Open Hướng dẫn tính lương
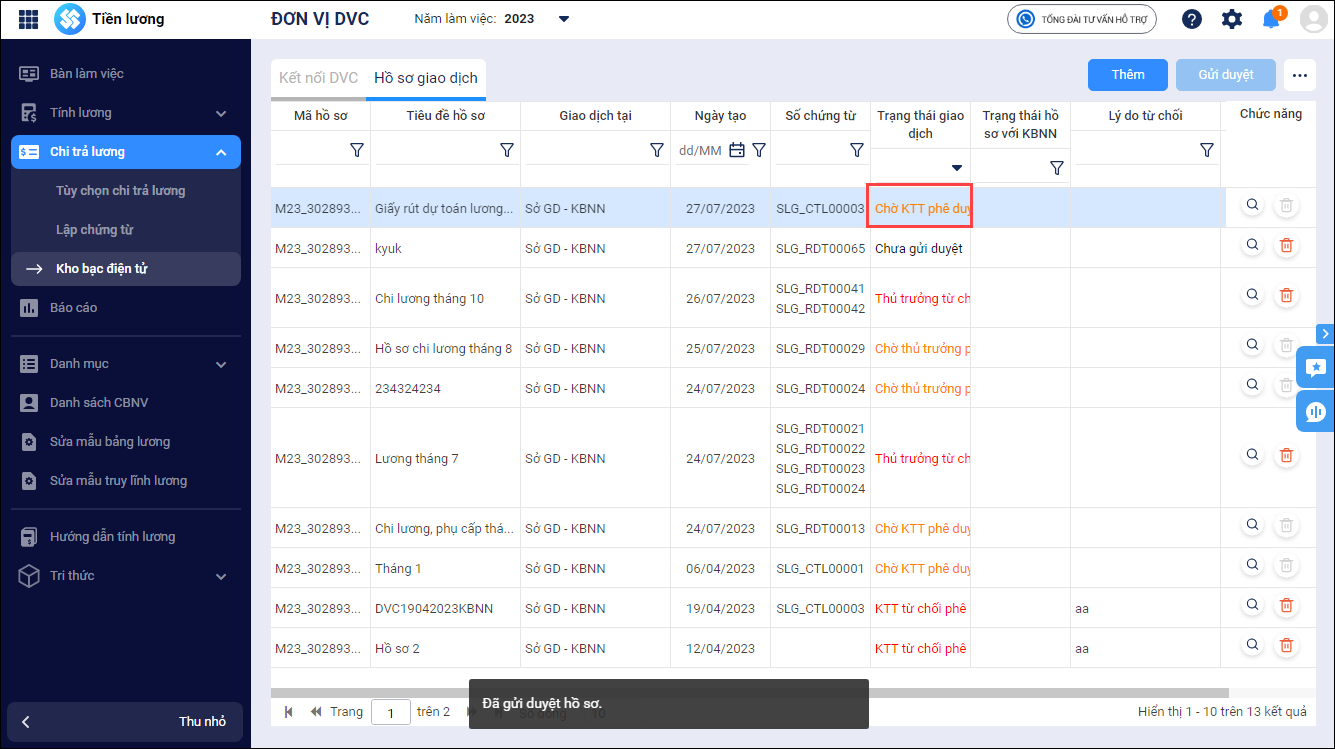 [126, 537]
